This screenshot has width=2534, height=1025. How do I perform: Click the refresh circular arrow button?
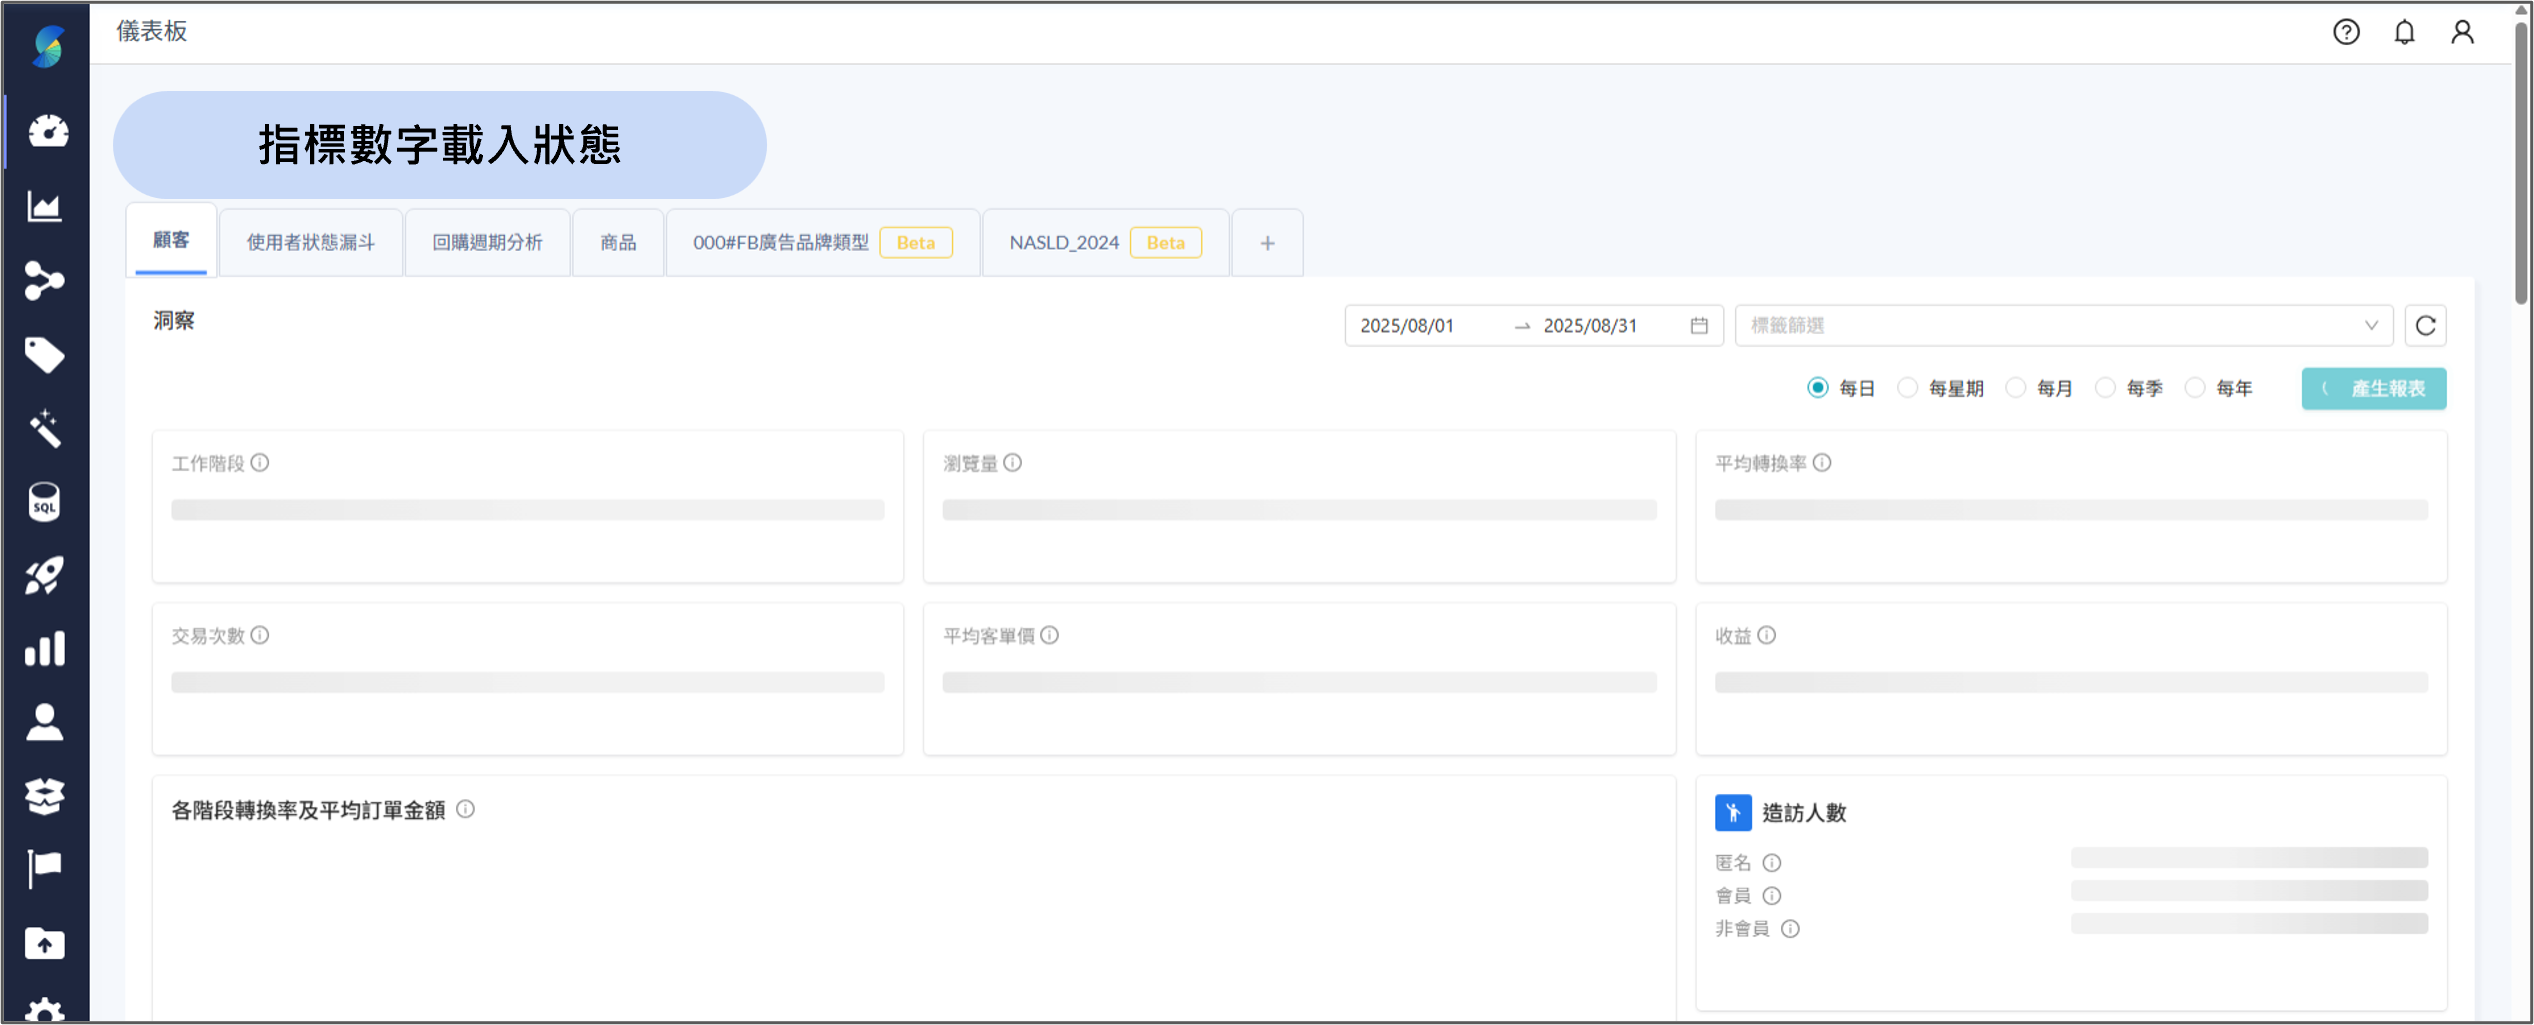2425,325
